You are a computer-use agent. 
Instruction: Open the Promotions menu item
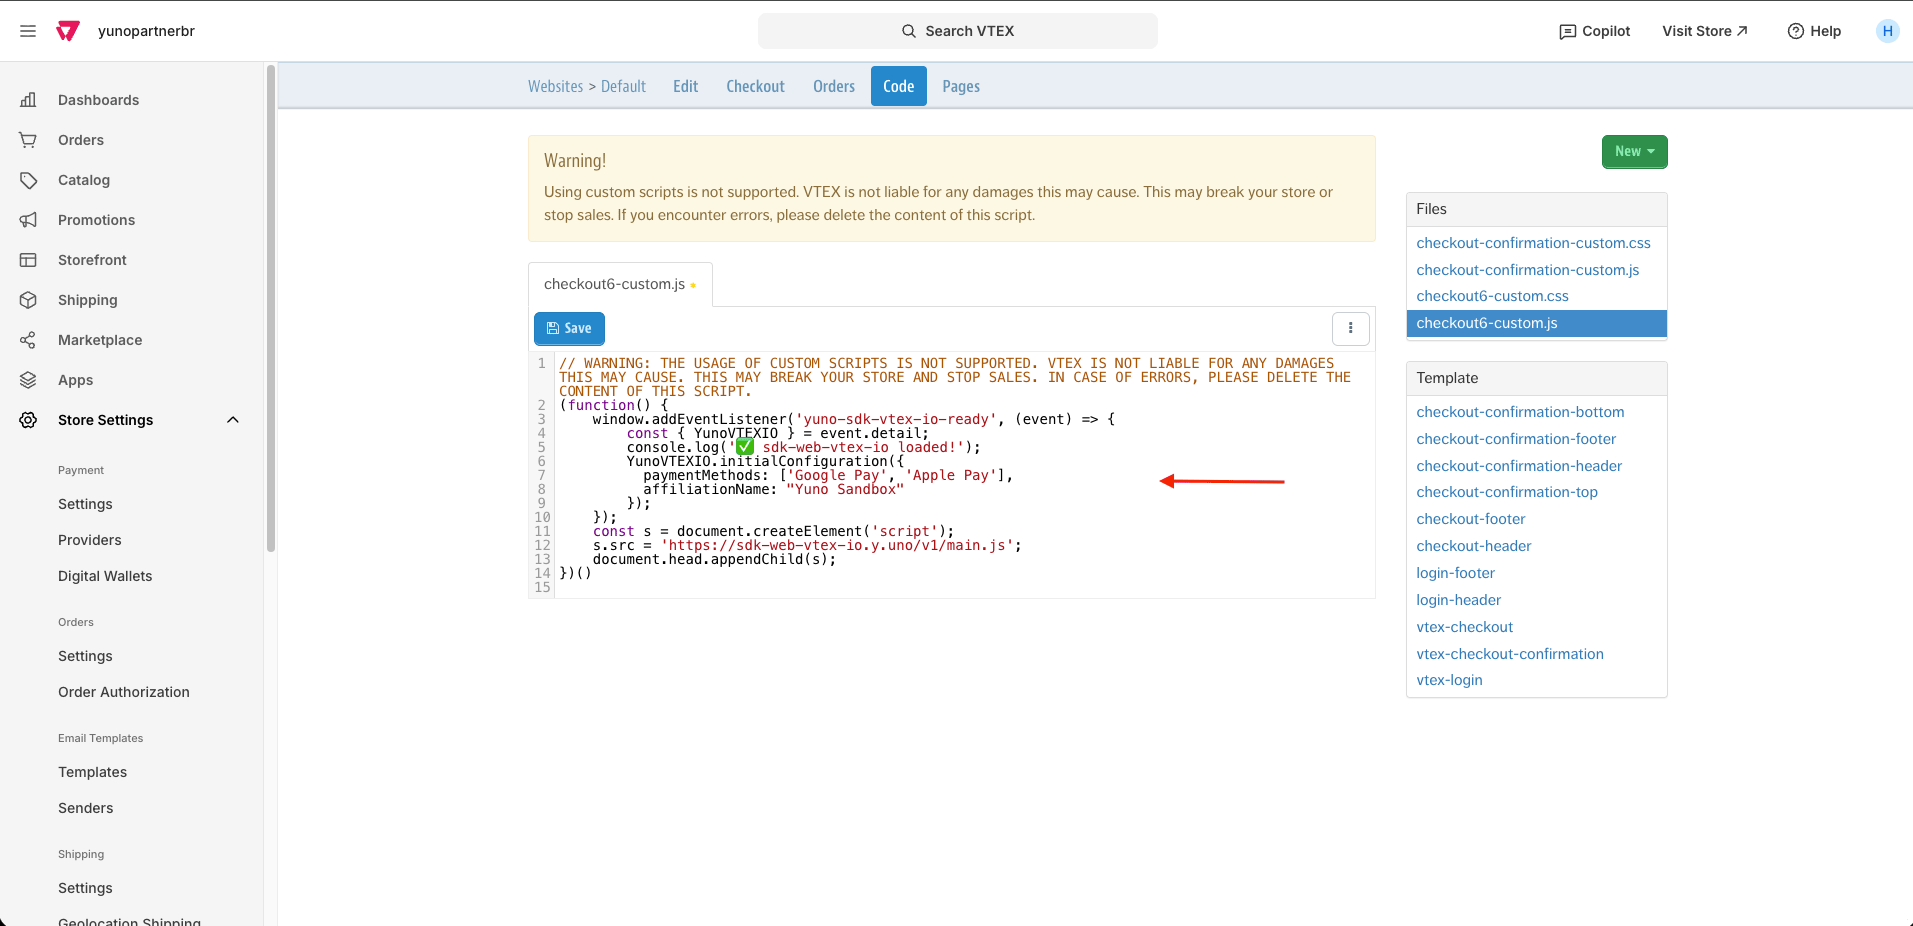(96, 220)
